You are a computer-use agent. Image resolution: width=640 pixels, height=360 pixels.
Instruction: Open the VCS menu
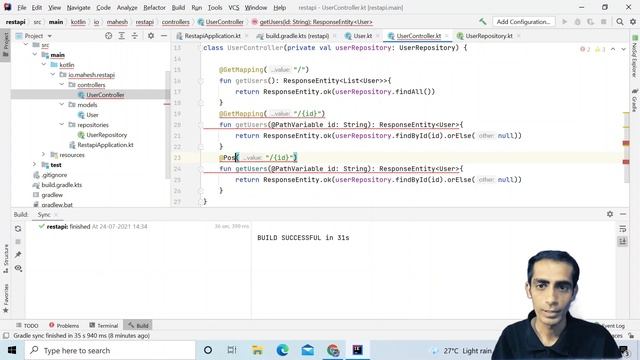click(233, 7)
